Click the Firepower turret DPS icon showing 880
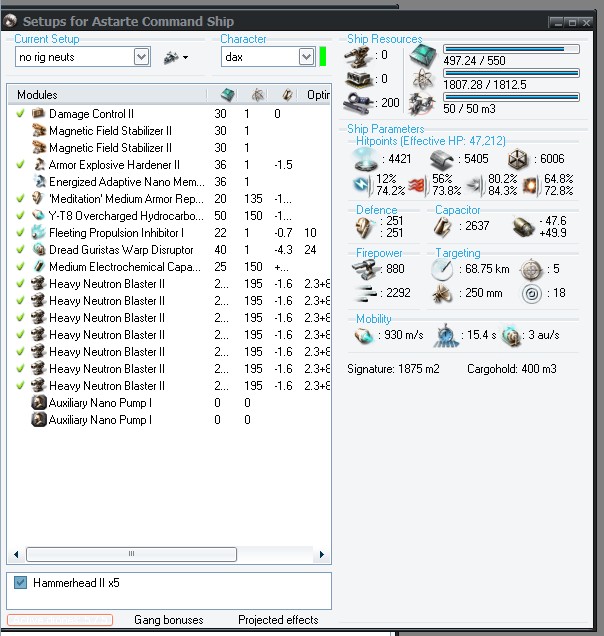604x636 pixels. pyautogui.click(x=365, y=269)
